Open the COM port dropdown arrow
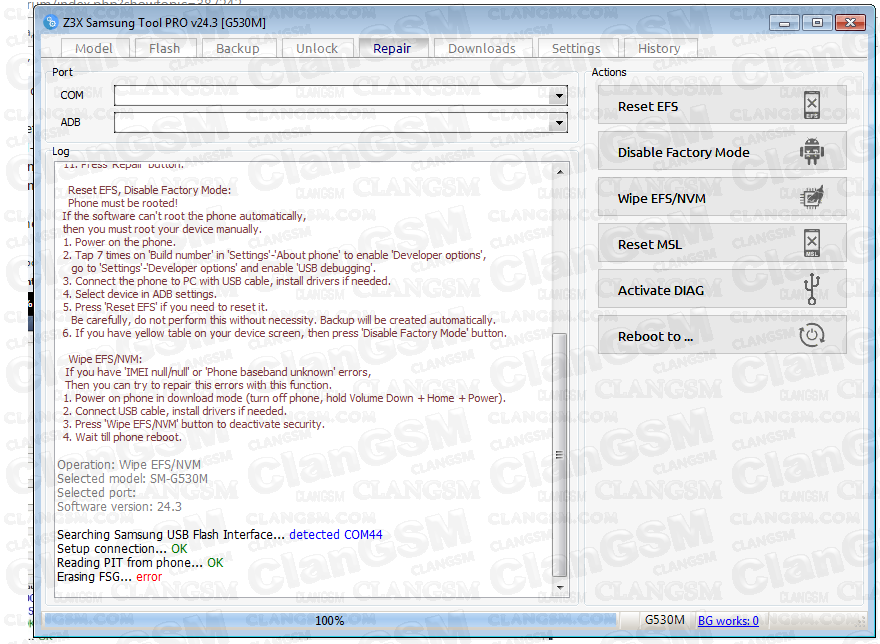880x644 pixels. (x=559, y=96)
